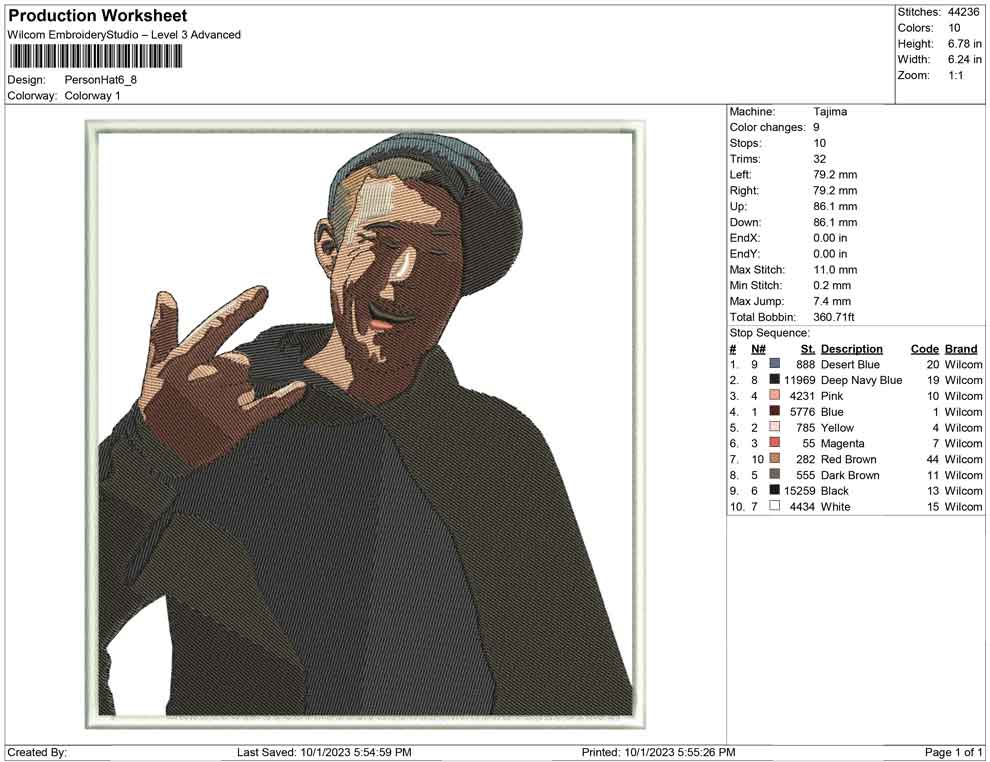The image size is (990, 762).
Task: Click the Stitches value '44236'
Action: pyautogui.click(x=963, y=12)
